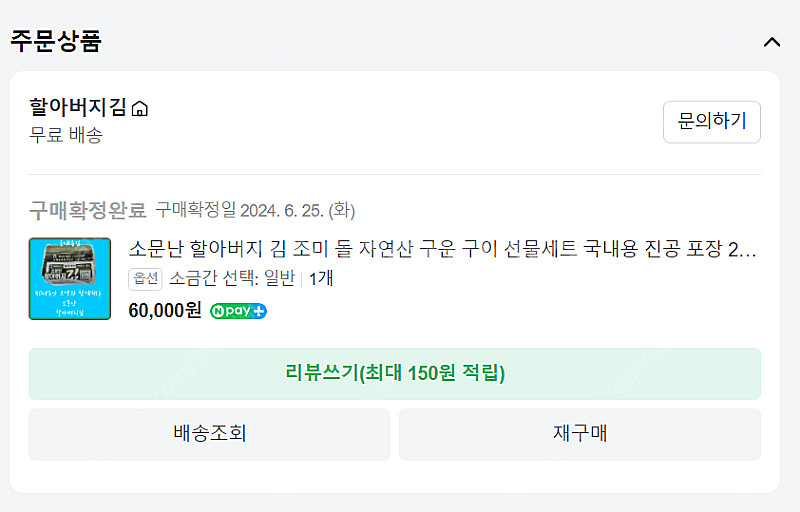
Task: Select the 구매확정완료 status label
Action: coord(88,210)
